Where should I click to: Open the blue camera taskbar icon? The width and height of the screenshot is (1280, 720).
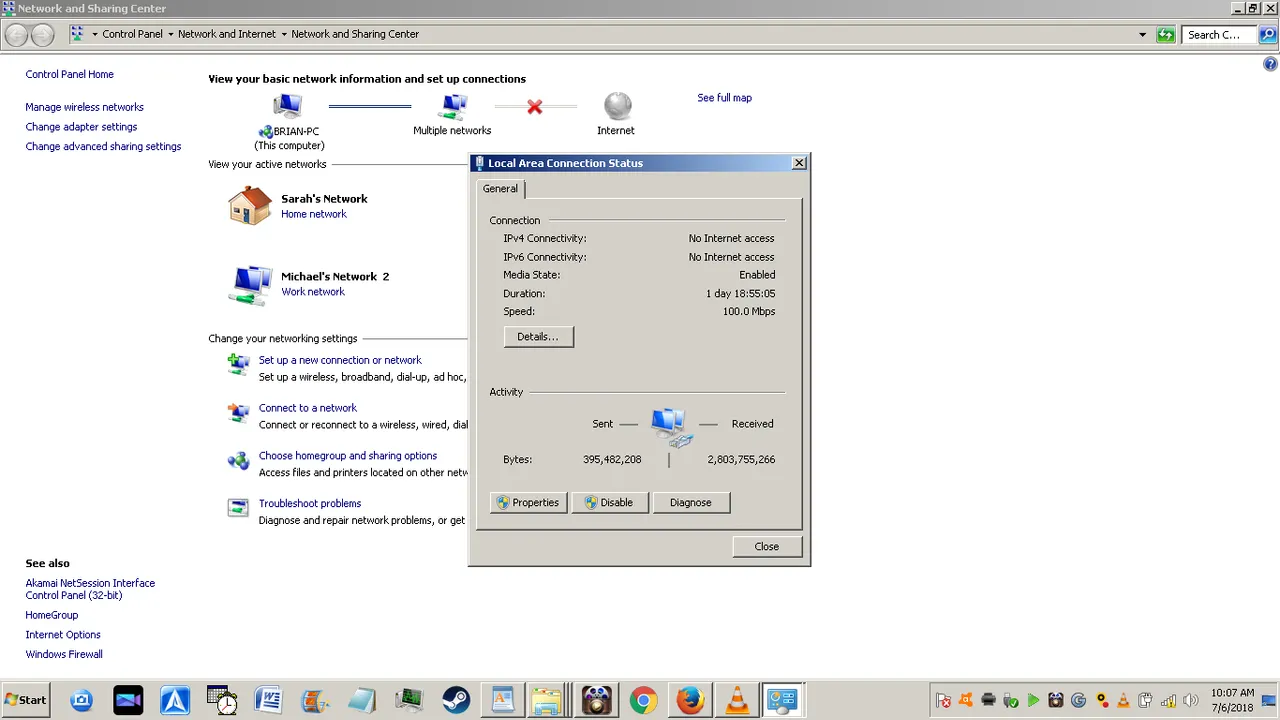[x=81, y=700]
